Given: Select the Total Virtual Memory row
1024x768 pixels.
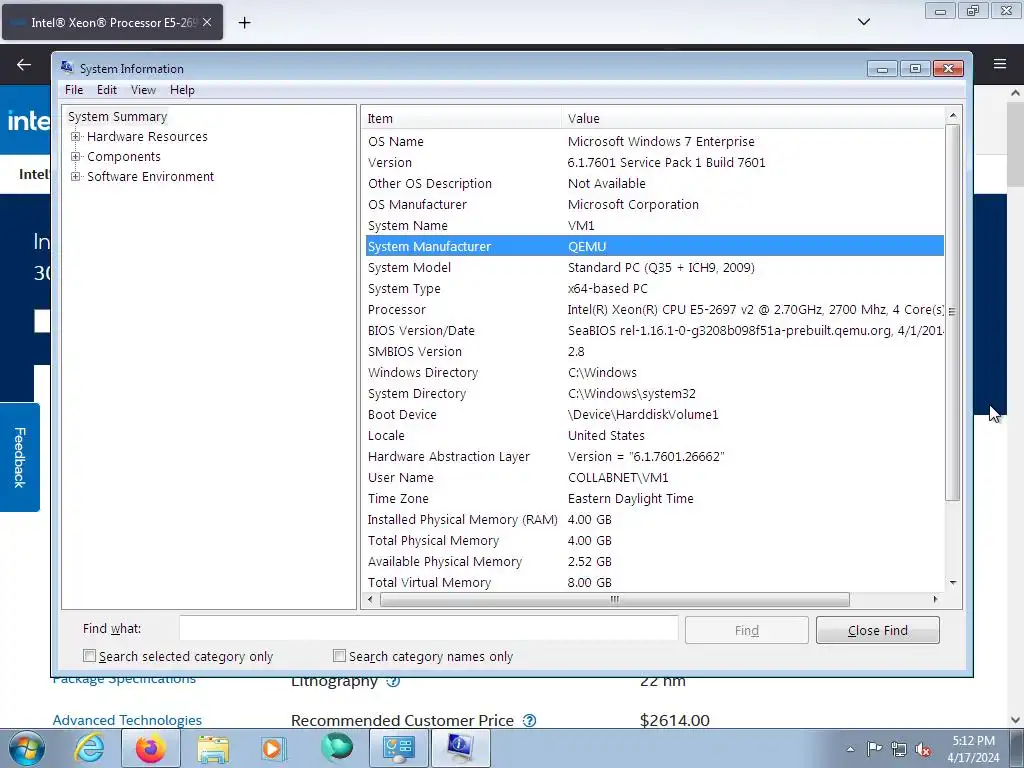Looking at the screenshot, I should coord(654,583).
